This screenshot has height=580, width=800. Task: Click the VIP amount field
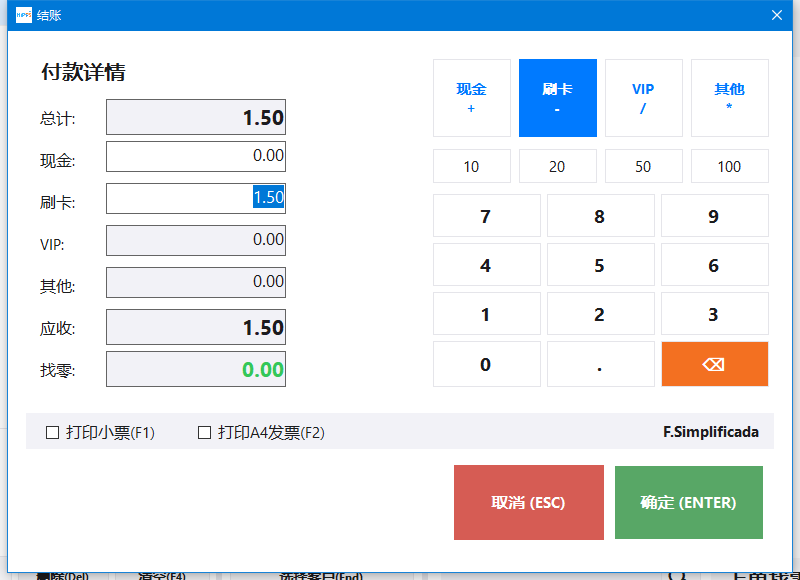(x=196, y=240)
